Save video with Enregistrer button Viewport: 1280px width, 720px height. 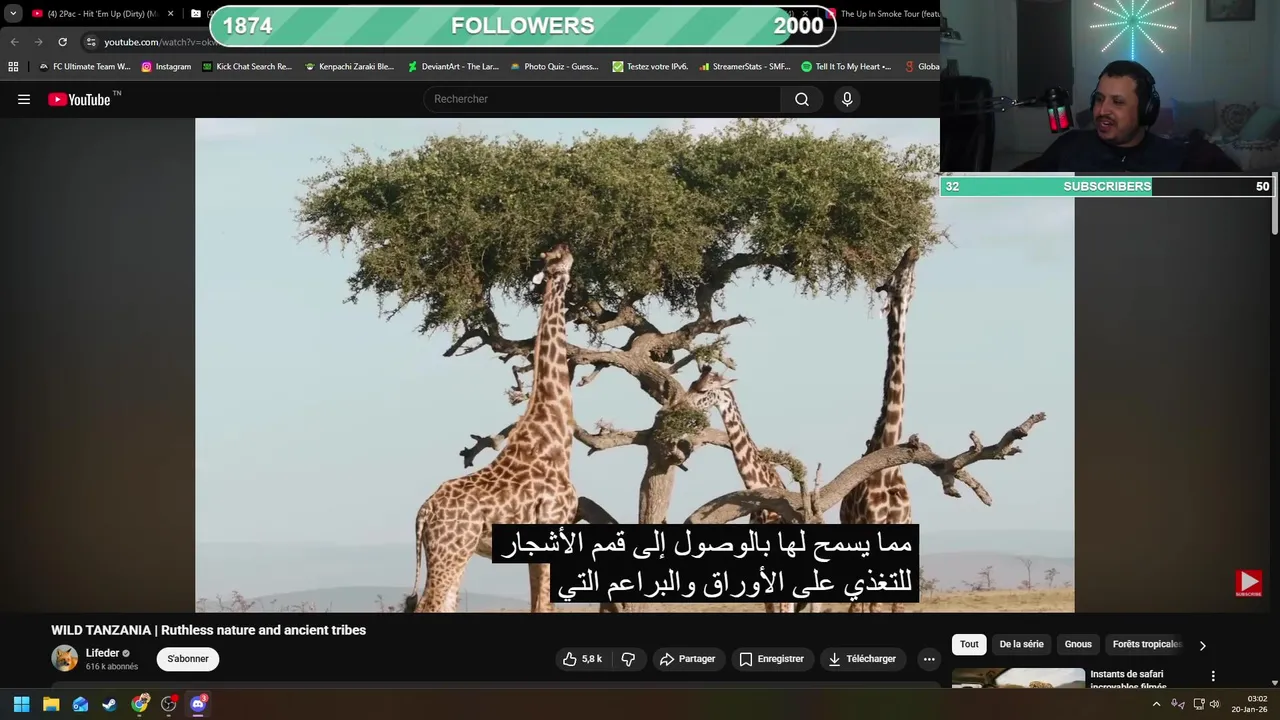771,659
